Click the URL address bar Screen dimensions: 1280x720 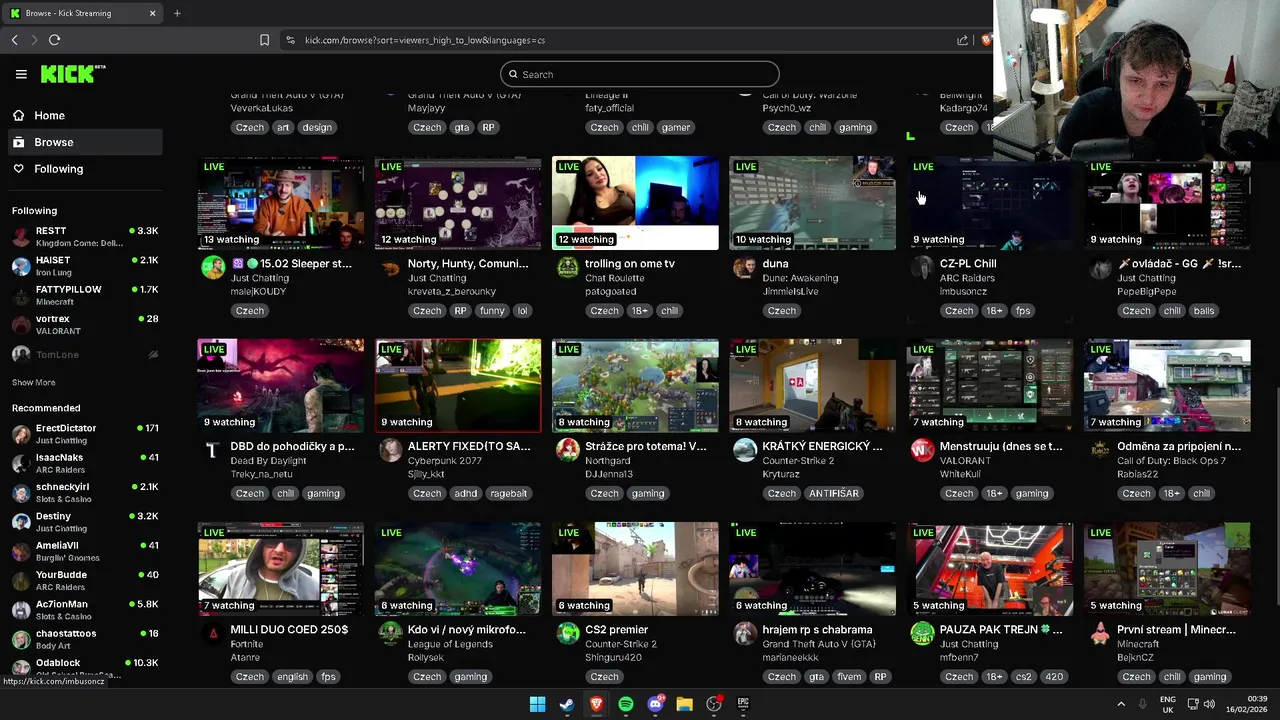coord(620,40)
